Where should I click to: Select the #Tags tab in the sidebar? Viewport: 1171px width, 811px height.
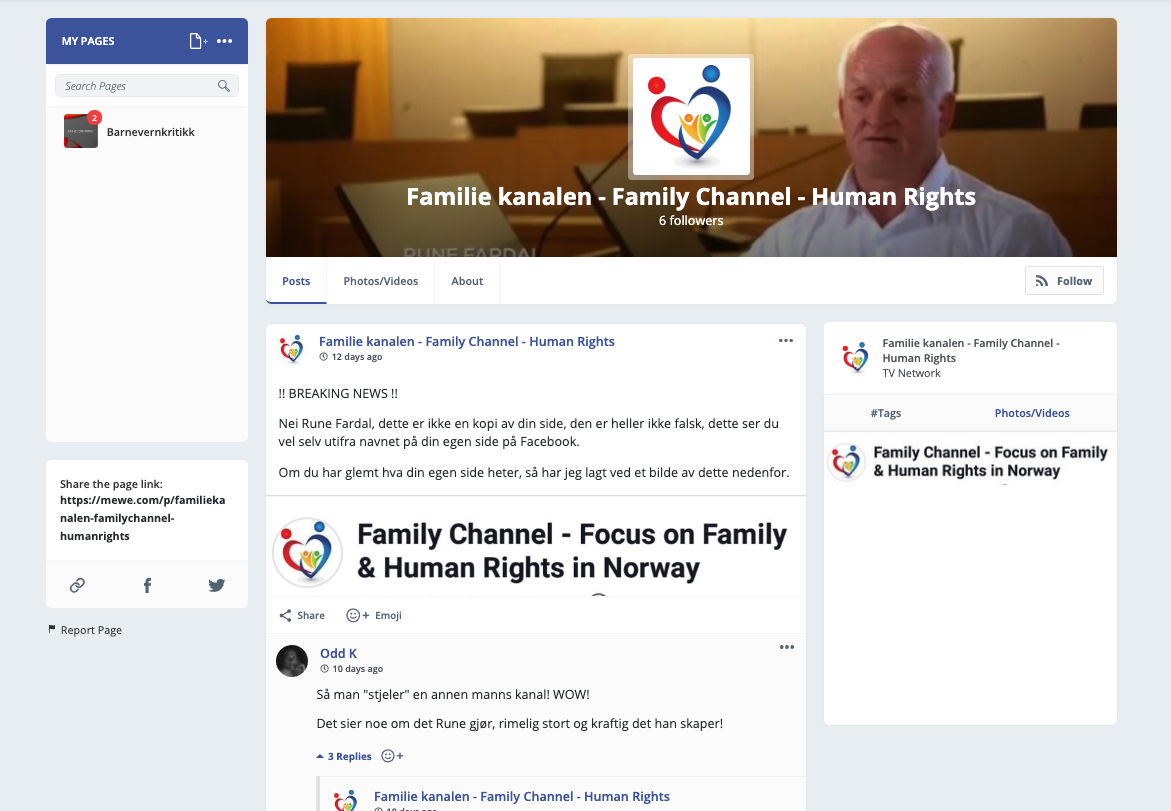886,413
